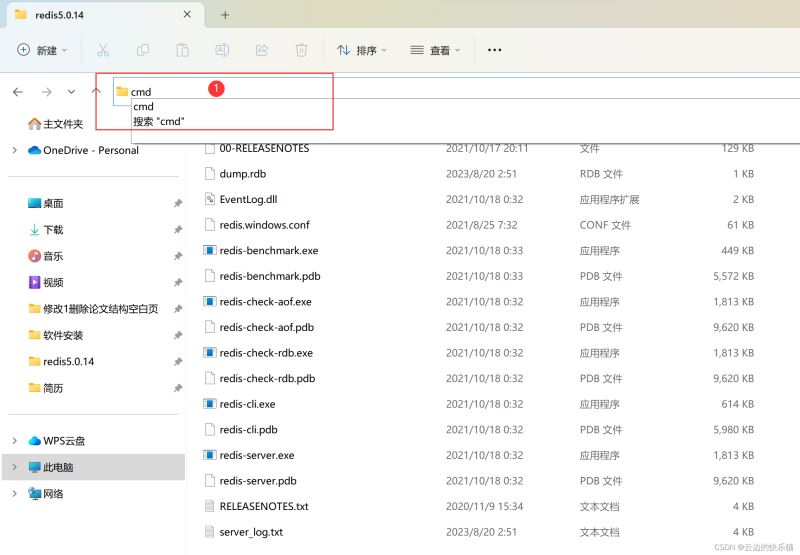
Task: Open the 排序 (Sort) dropdown menu
Action: point(361,50)
